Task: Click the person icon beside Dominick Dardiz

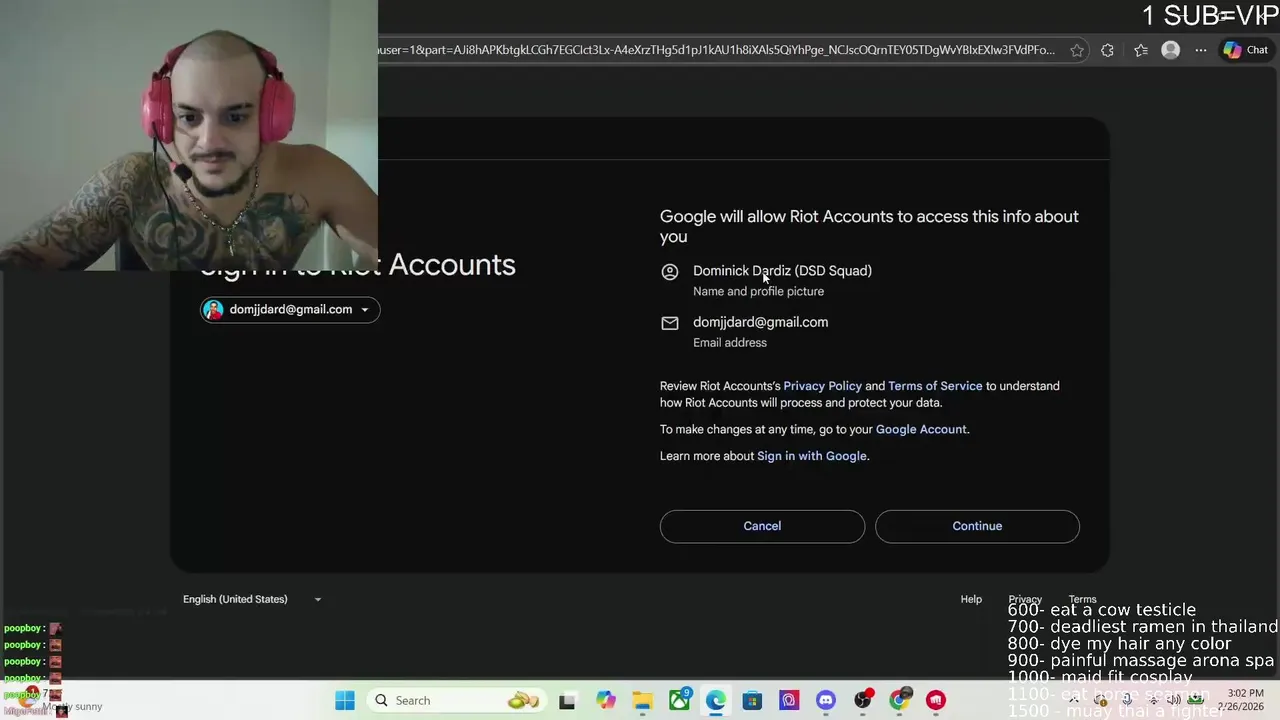Action: click(x=670, y=272)
